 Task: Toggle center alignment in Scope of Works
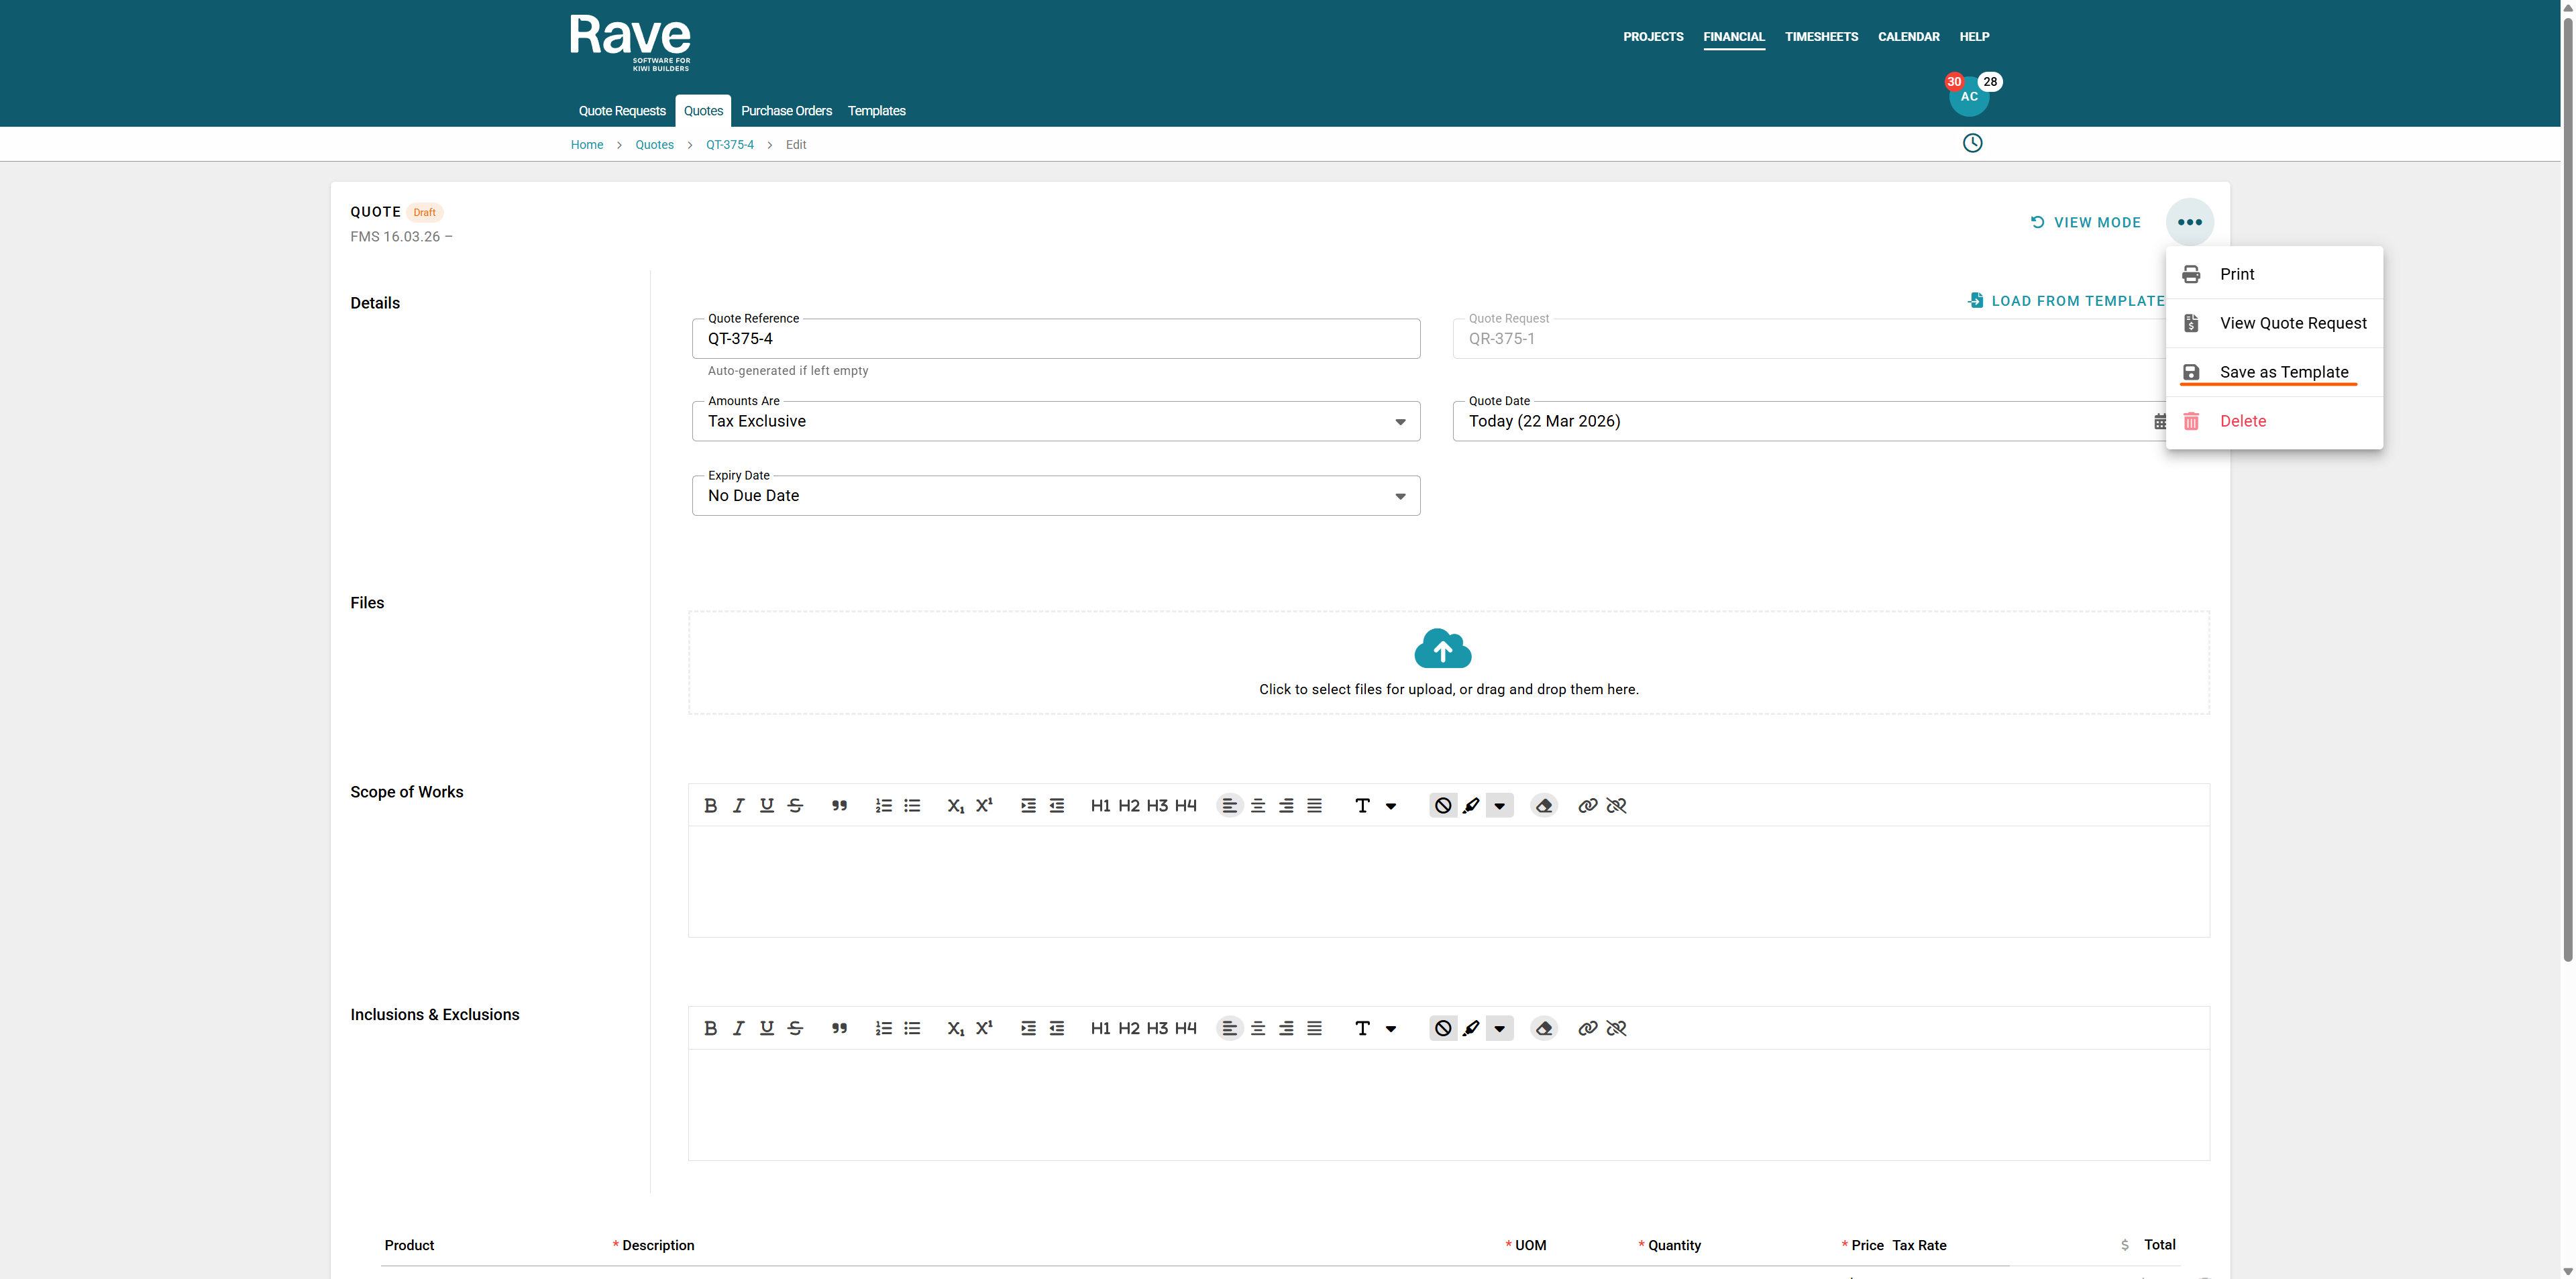click(1258, 806)
